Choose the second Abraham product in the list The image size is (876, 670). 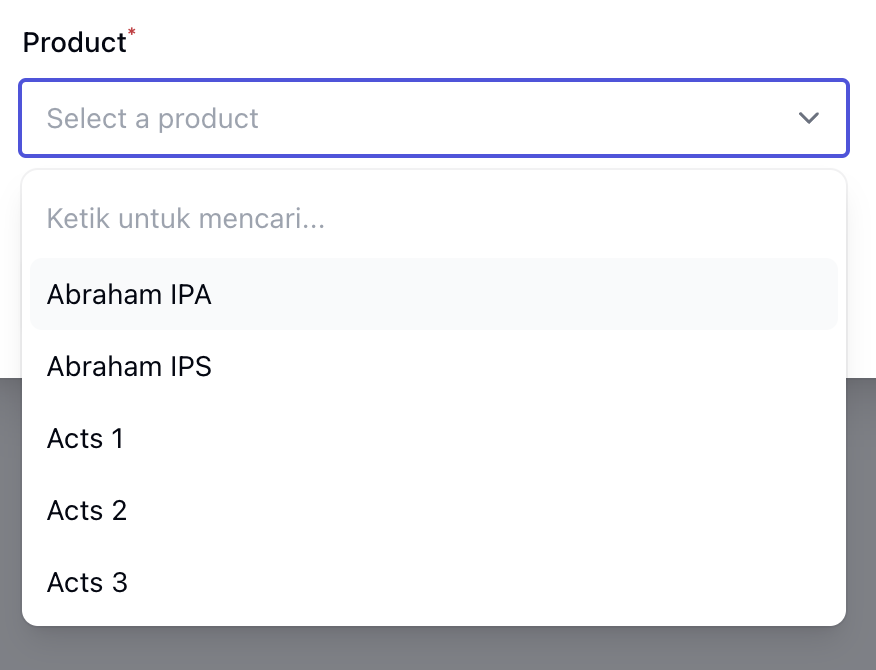pos(433,366)
